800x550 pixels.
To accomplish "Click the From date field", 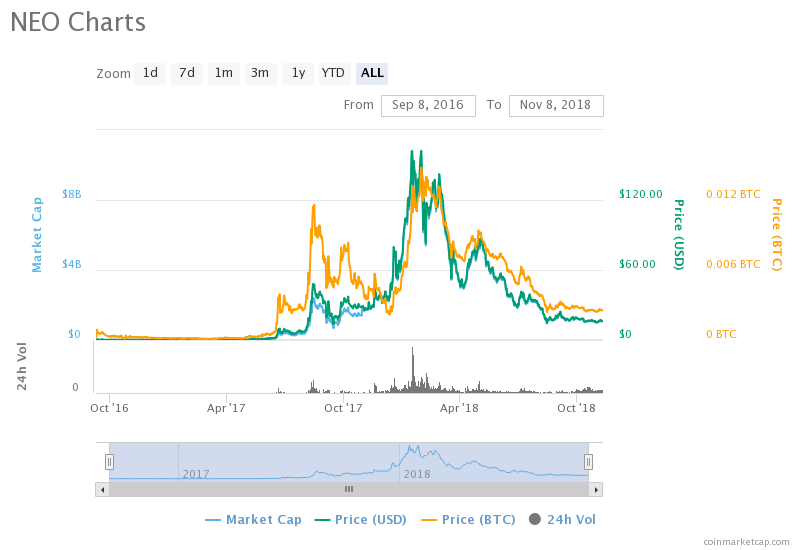I will 428,105.
